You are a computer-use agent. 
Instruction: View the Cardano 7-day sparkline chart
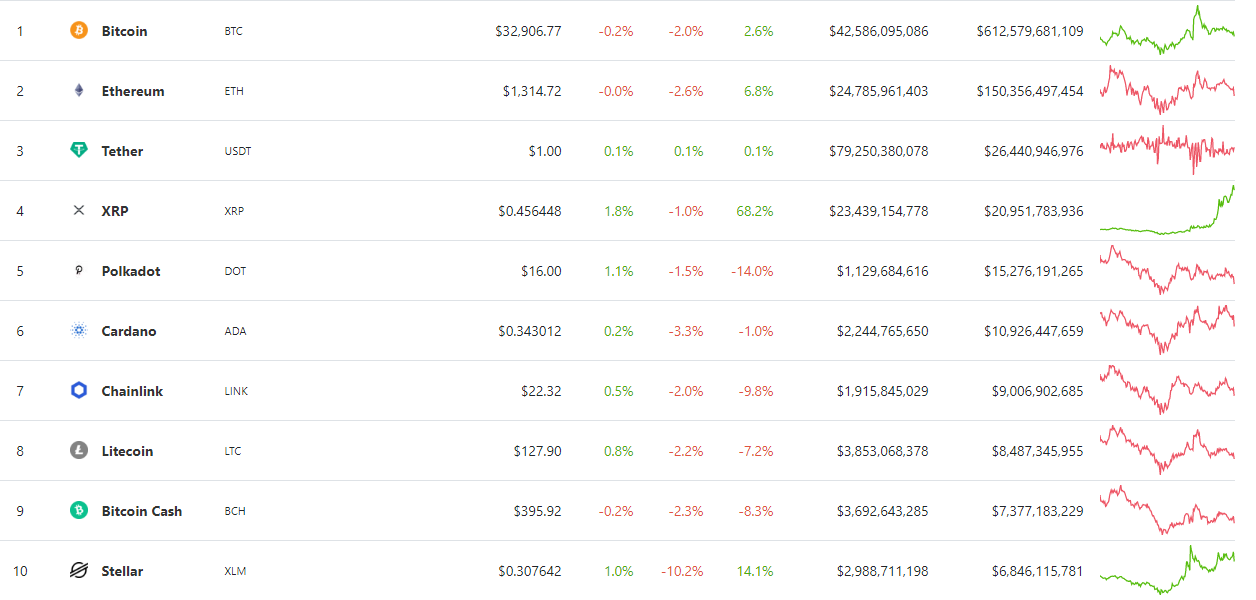tap(1167, 330)
